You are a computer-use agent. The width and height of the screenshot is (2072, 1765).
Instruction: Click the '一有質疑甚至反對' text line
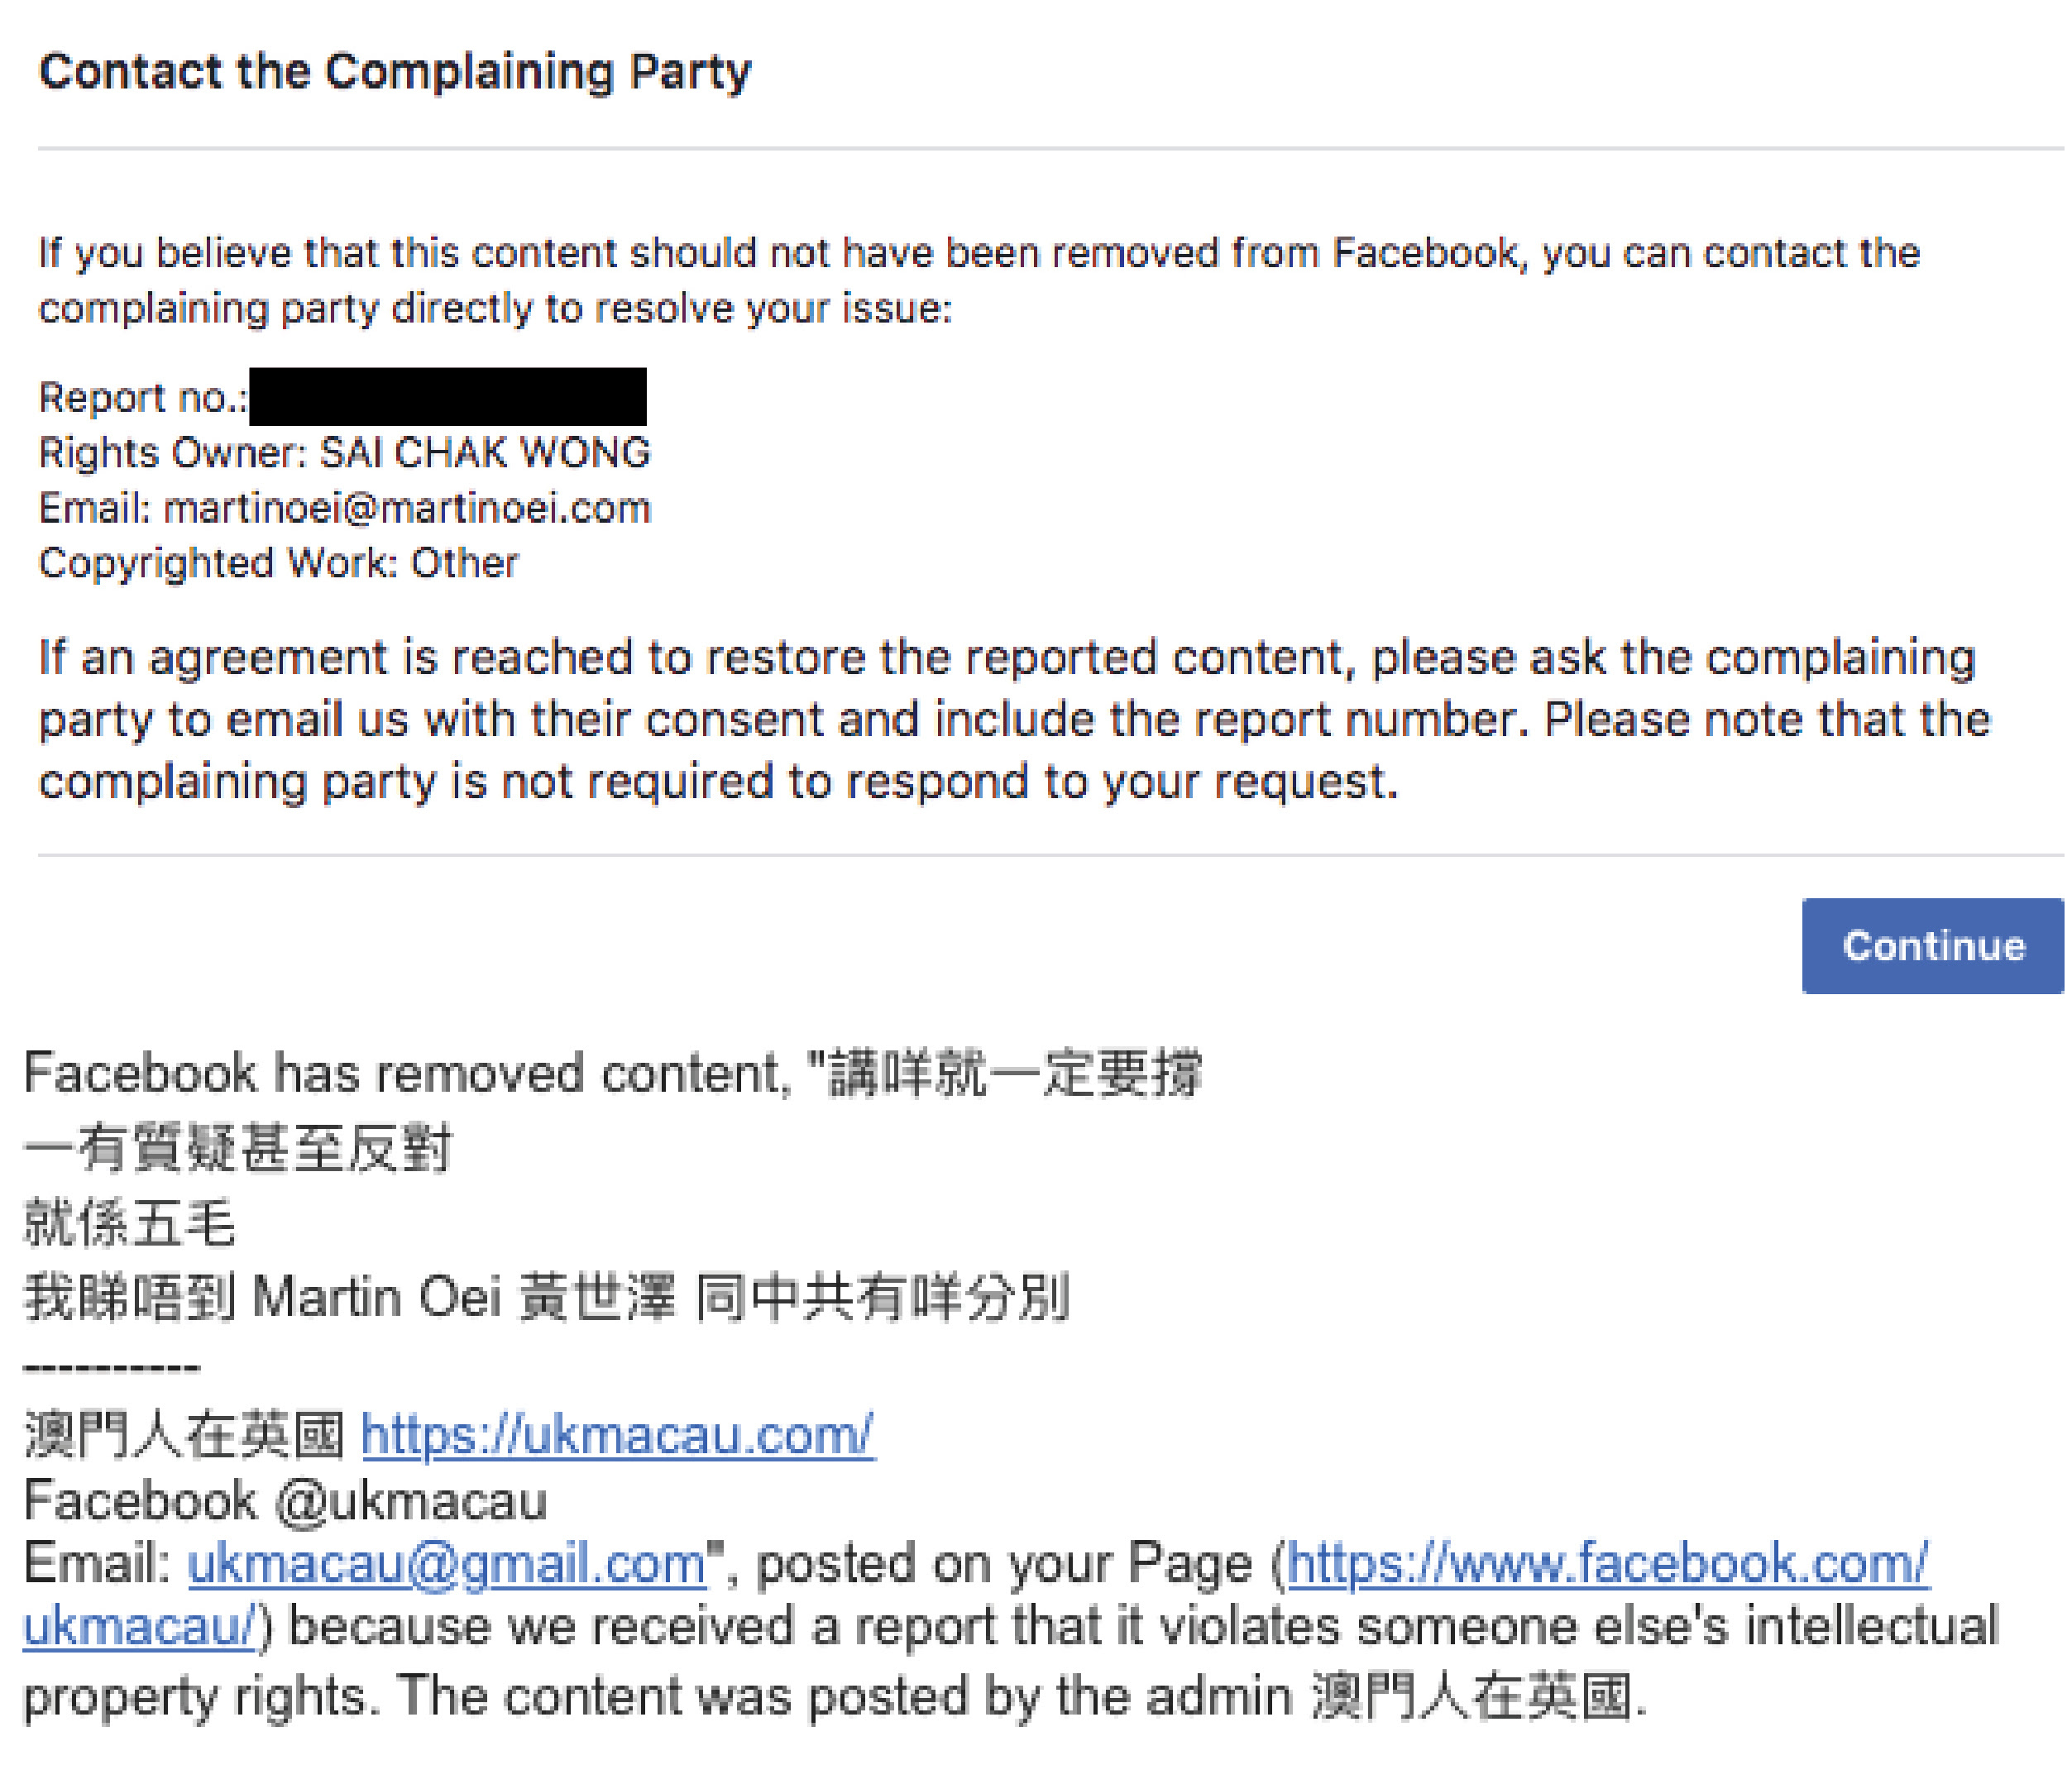coord(238,1147)
